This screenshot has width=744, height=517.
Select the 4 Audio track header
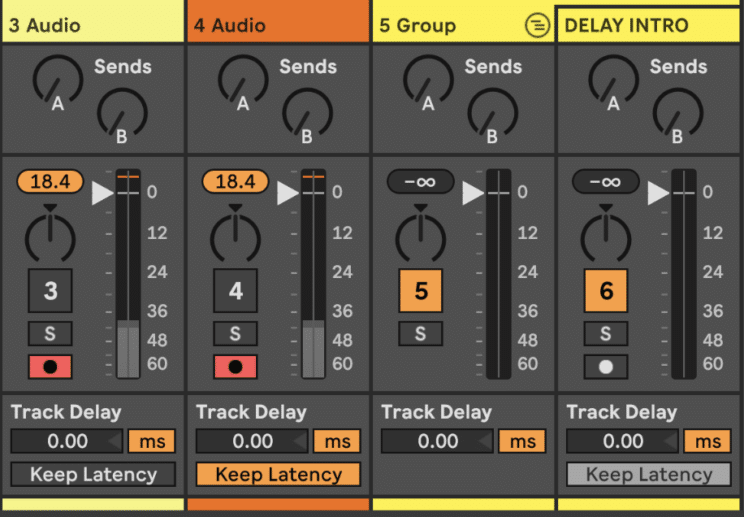coord(278,22)
